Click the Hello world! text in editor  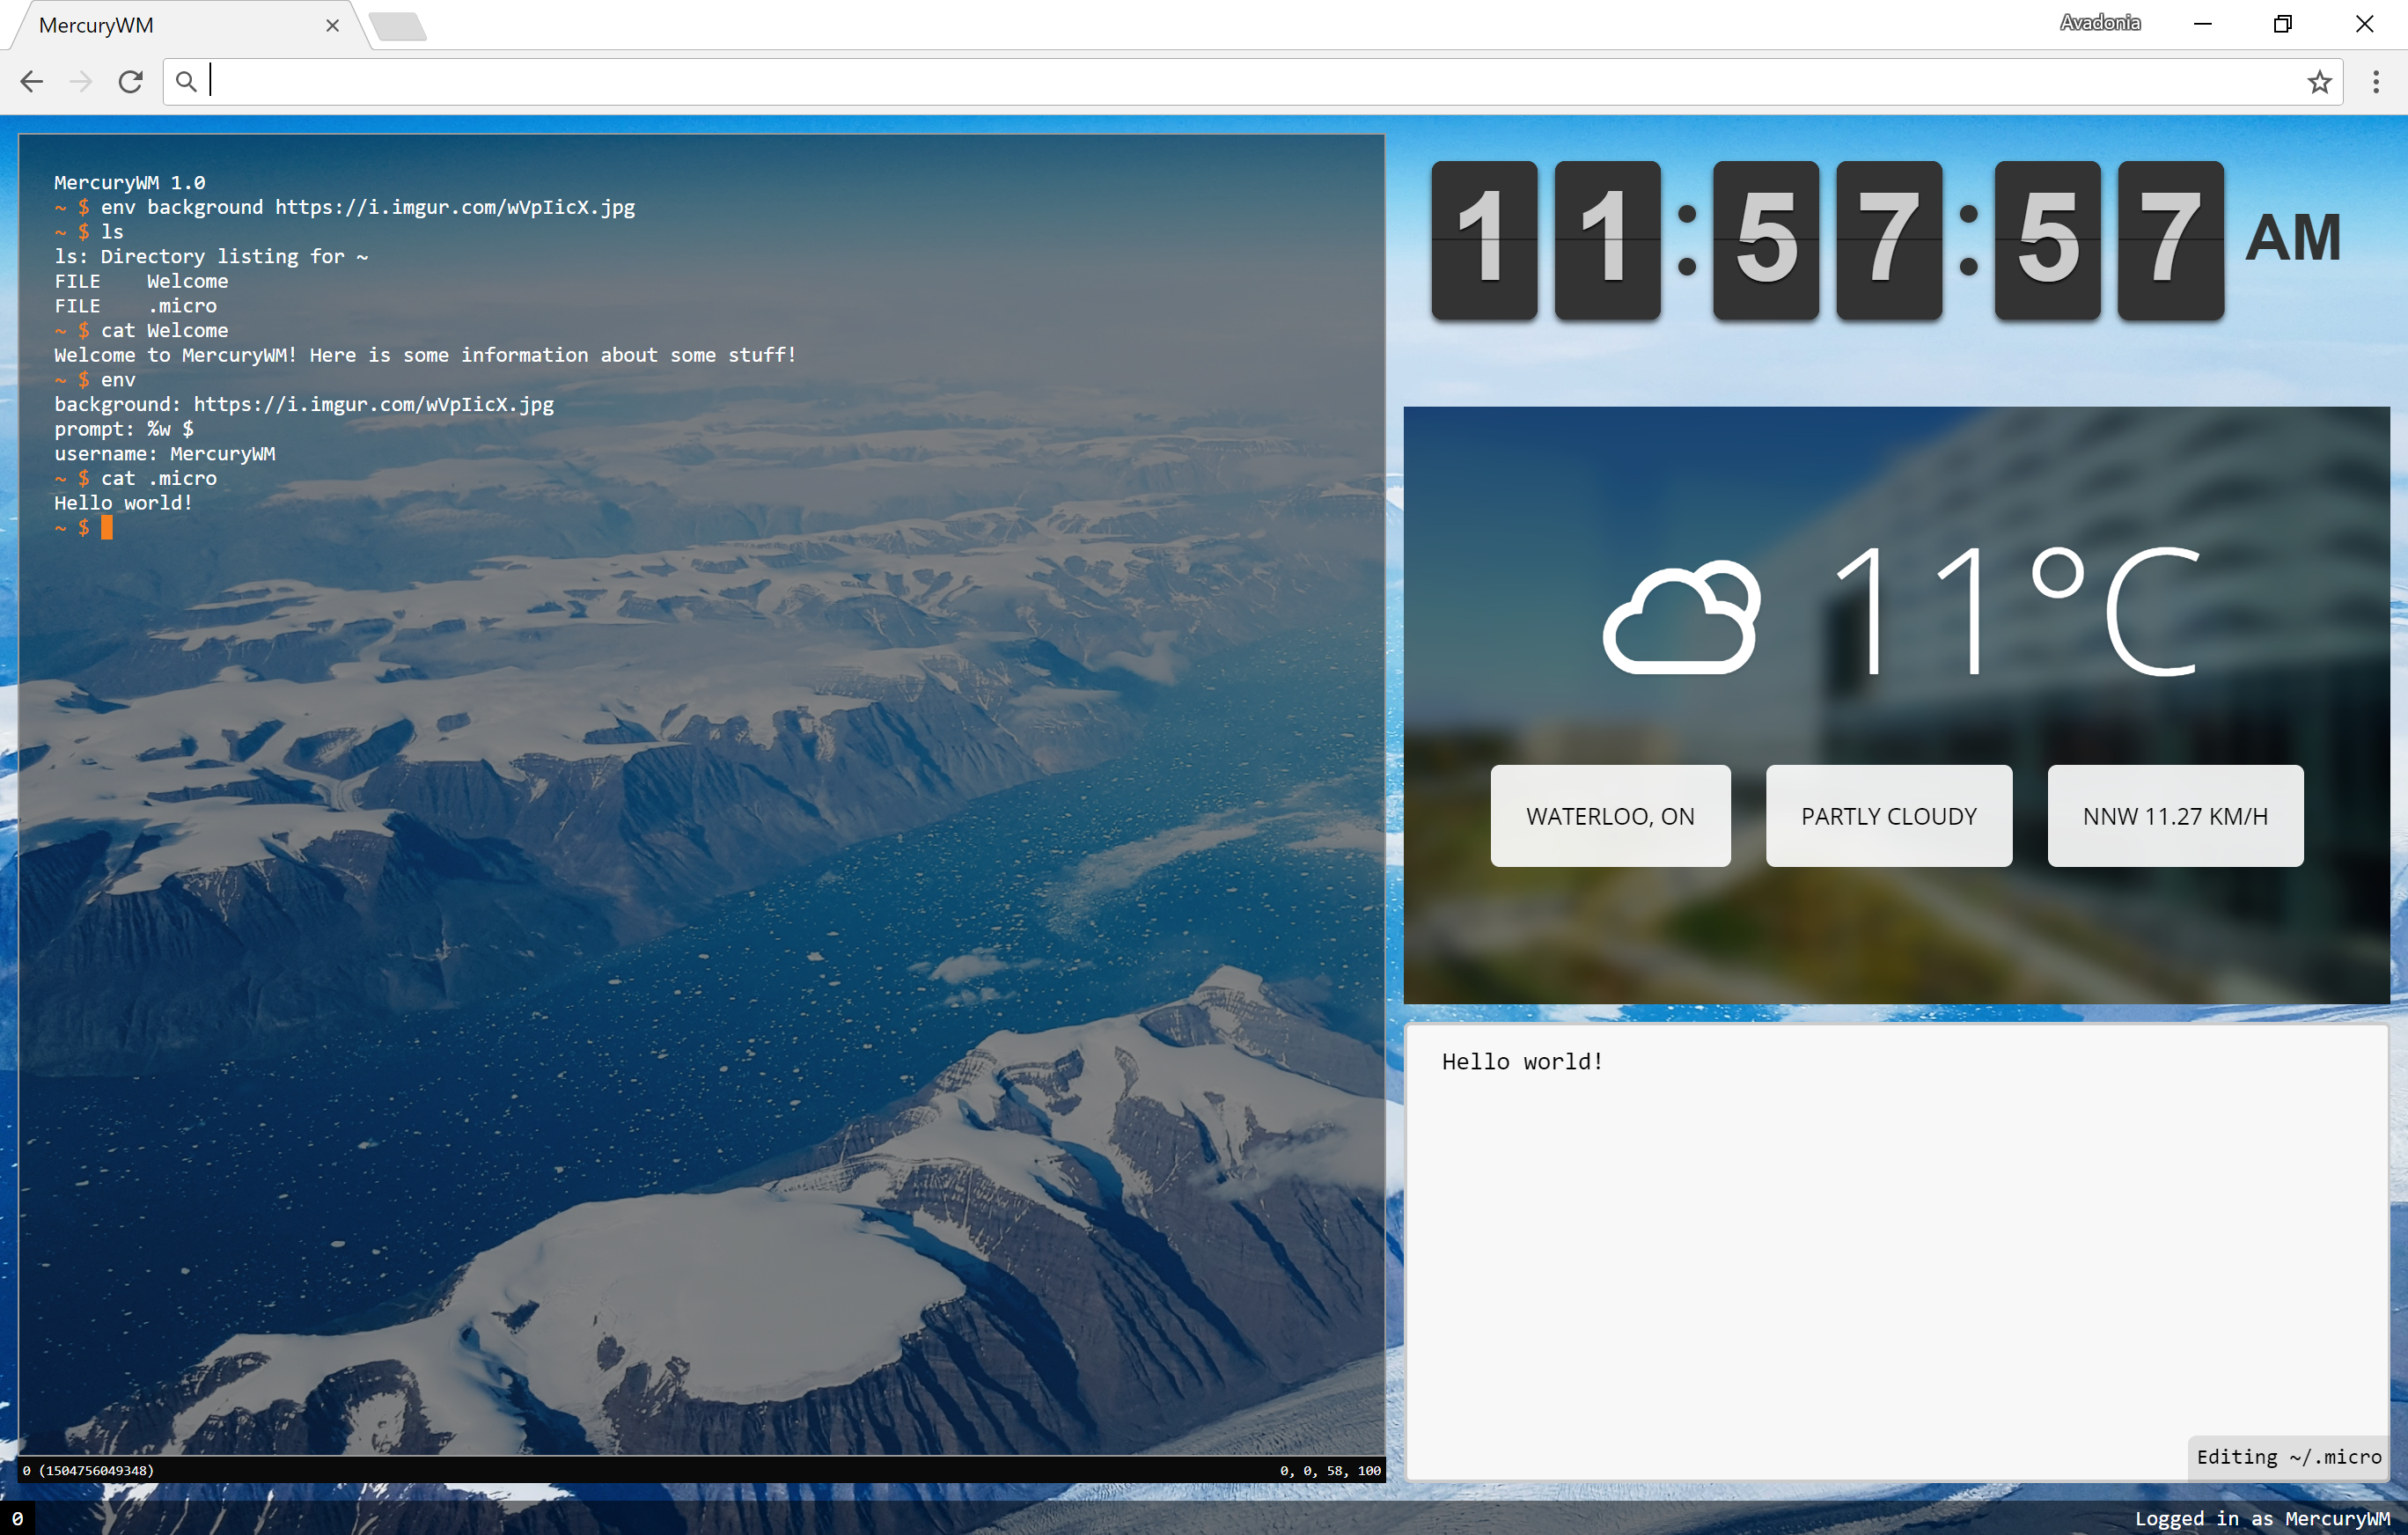coord(1522,1061)
